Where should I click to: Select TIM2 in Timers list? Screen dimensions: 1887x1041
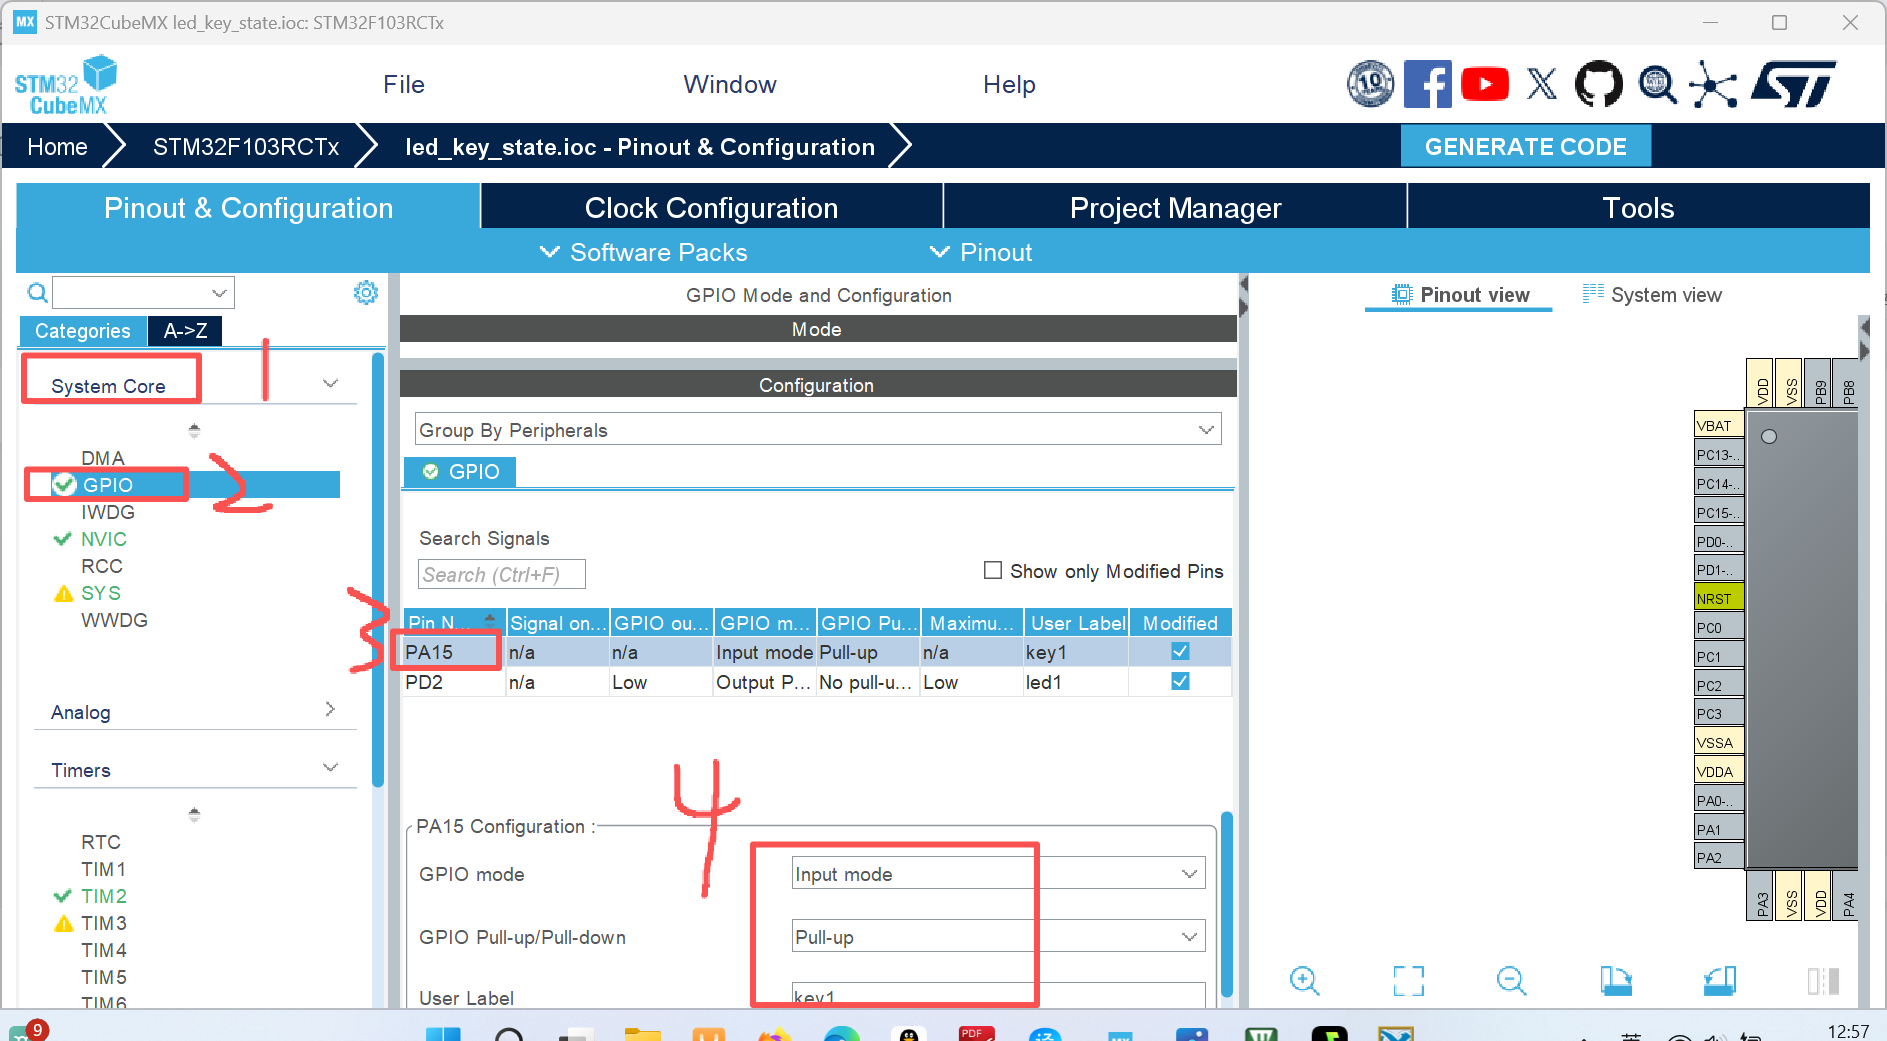click(x=104, y=896)
